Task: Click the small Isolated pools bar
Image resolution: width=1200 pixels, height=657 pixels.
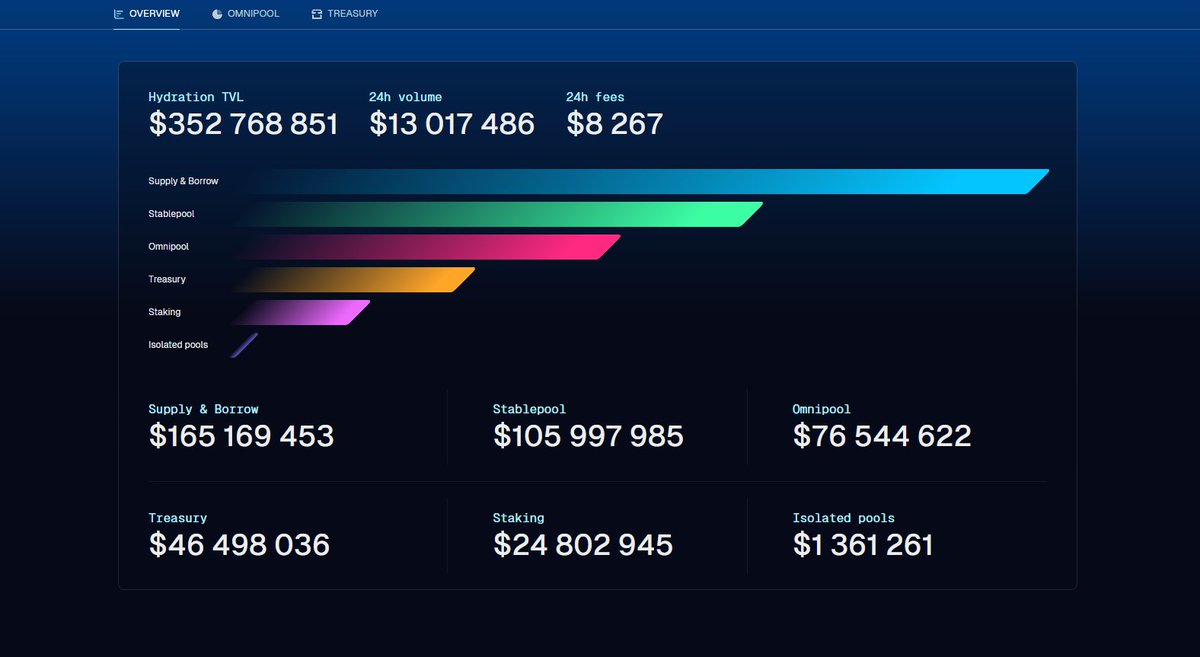Action: pyautogui.click(x=244, y=345)
